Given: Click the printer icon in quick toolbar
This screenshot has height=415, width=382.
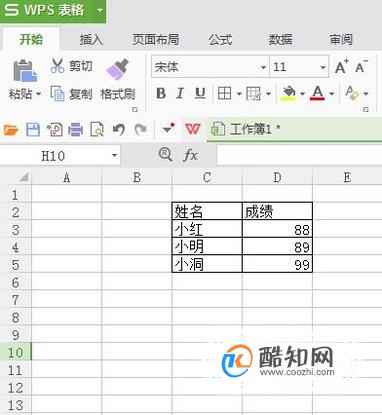Looking at the screenshot, I should [76, 129].
